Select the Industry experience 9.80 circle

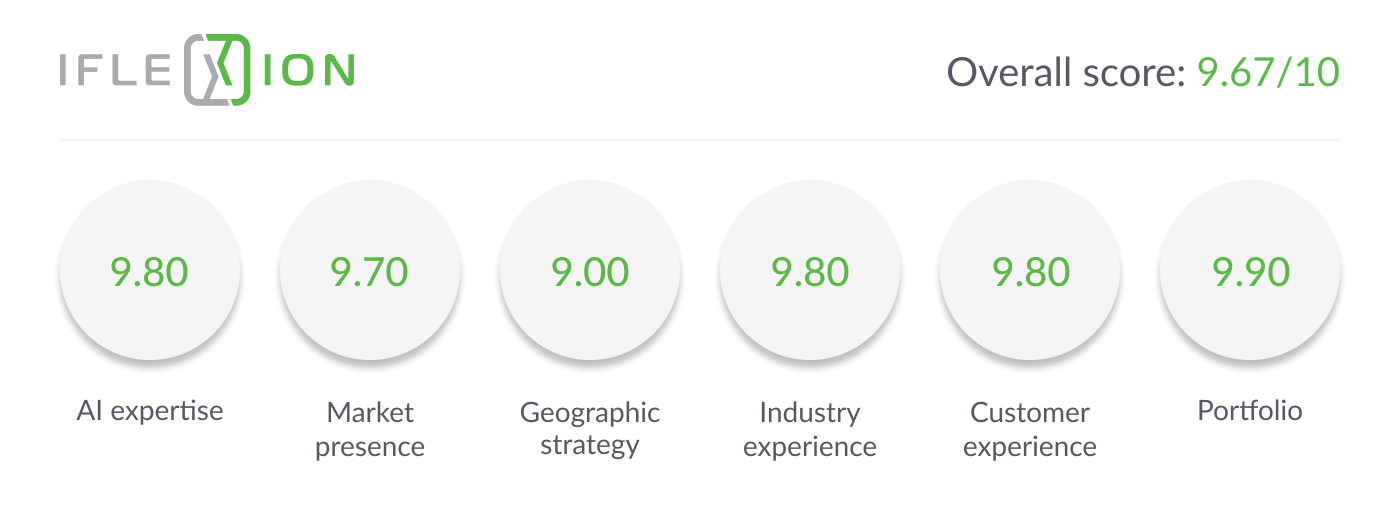tap(810, 272)
